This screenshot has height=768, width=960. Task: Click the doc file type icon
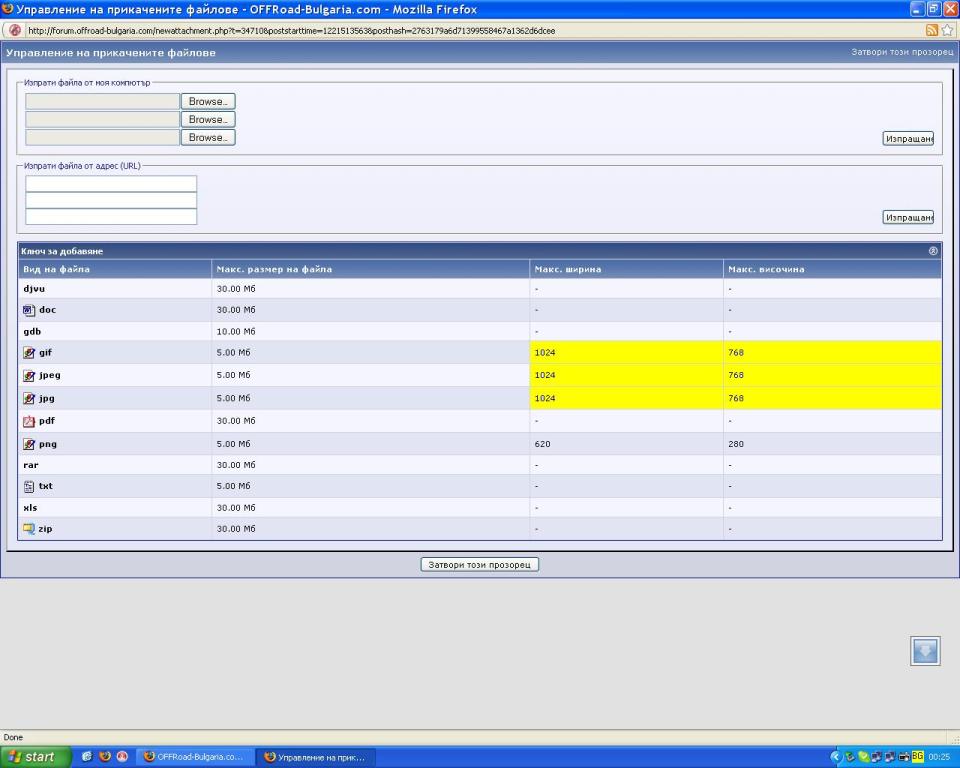[29, 310]
